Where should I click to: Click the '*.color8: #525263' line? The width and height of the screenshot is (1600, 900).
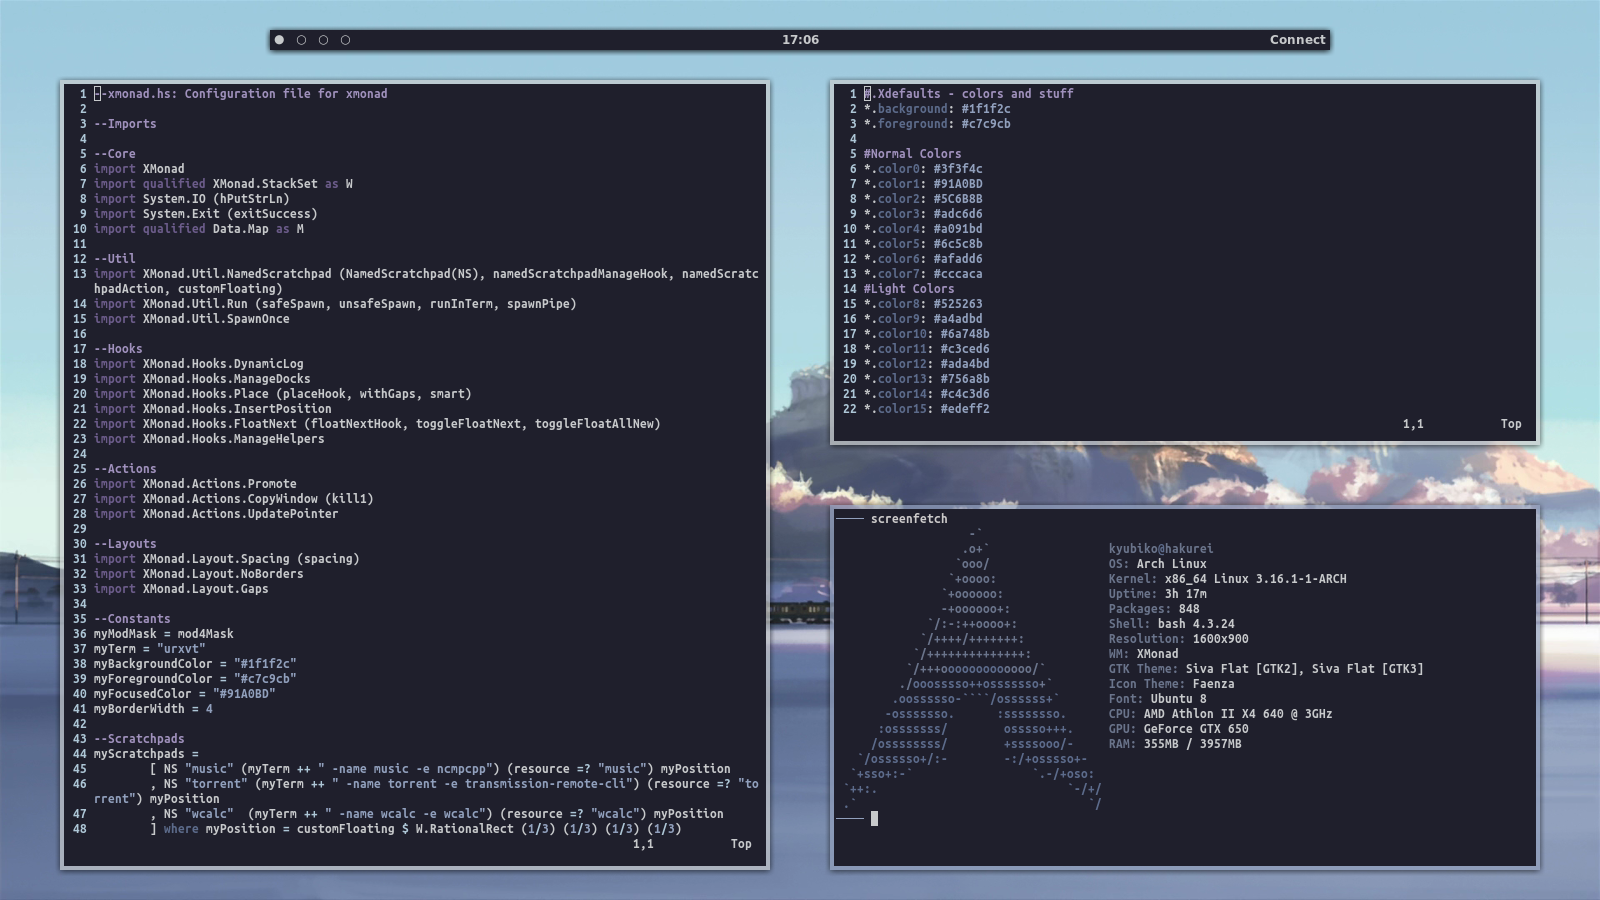[923, 304]
